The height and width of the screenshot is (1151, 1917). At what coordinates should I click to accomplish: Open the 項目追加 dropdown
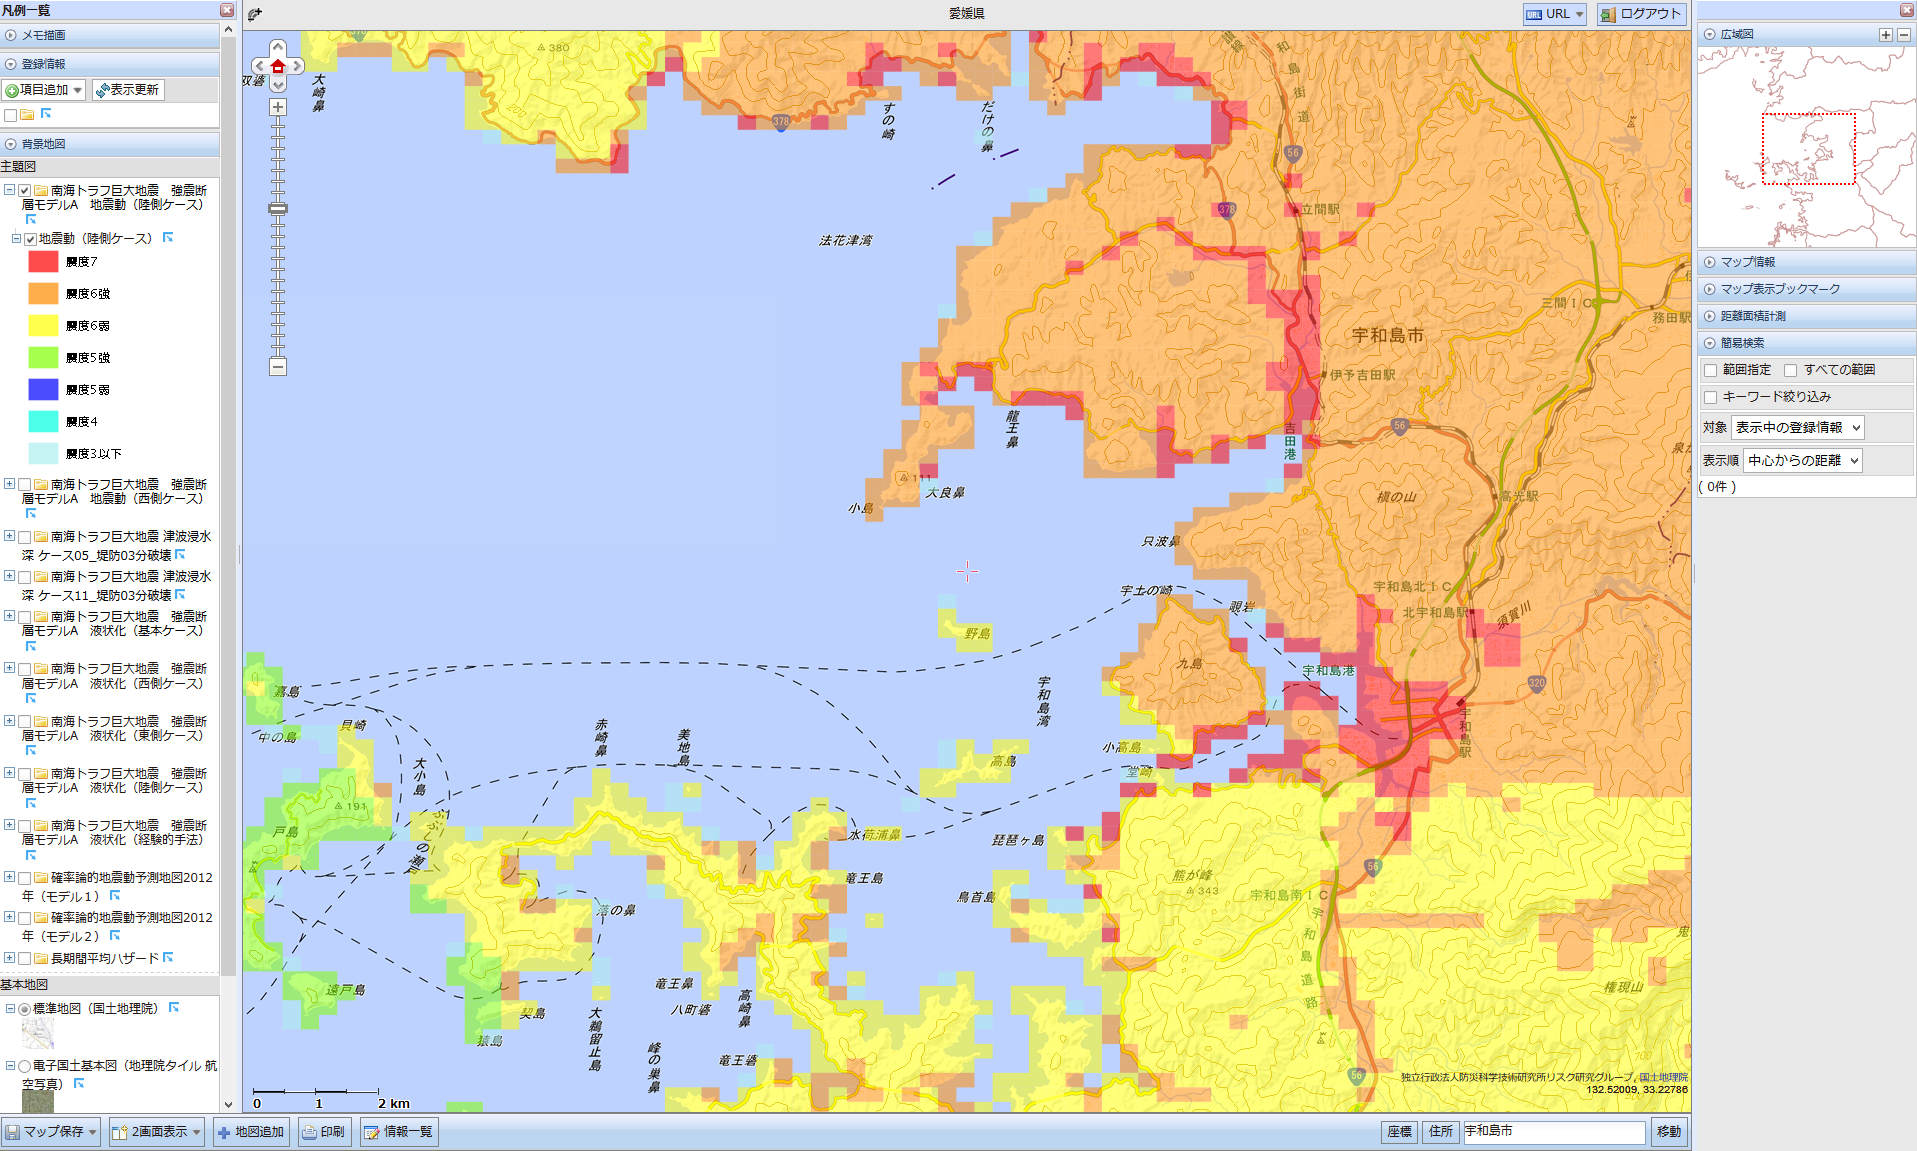(x=43, y=90)
